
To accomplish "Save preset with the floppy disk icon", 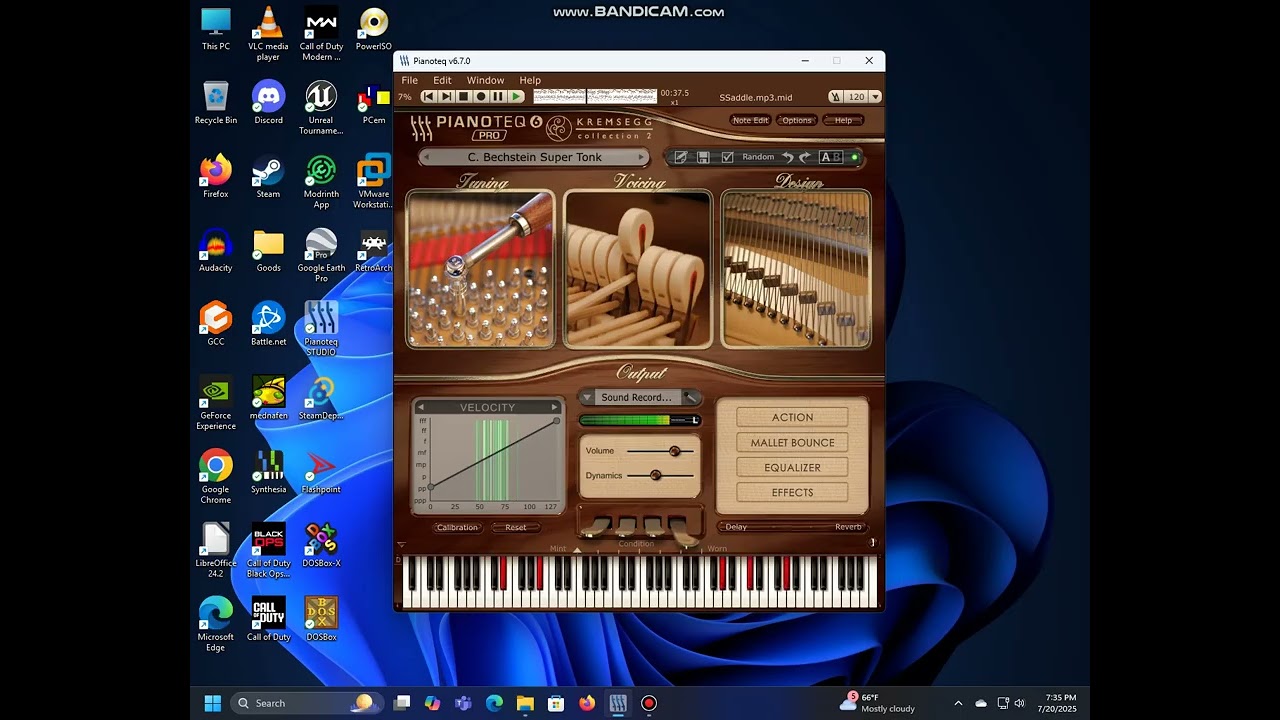I will pos(704,157).
